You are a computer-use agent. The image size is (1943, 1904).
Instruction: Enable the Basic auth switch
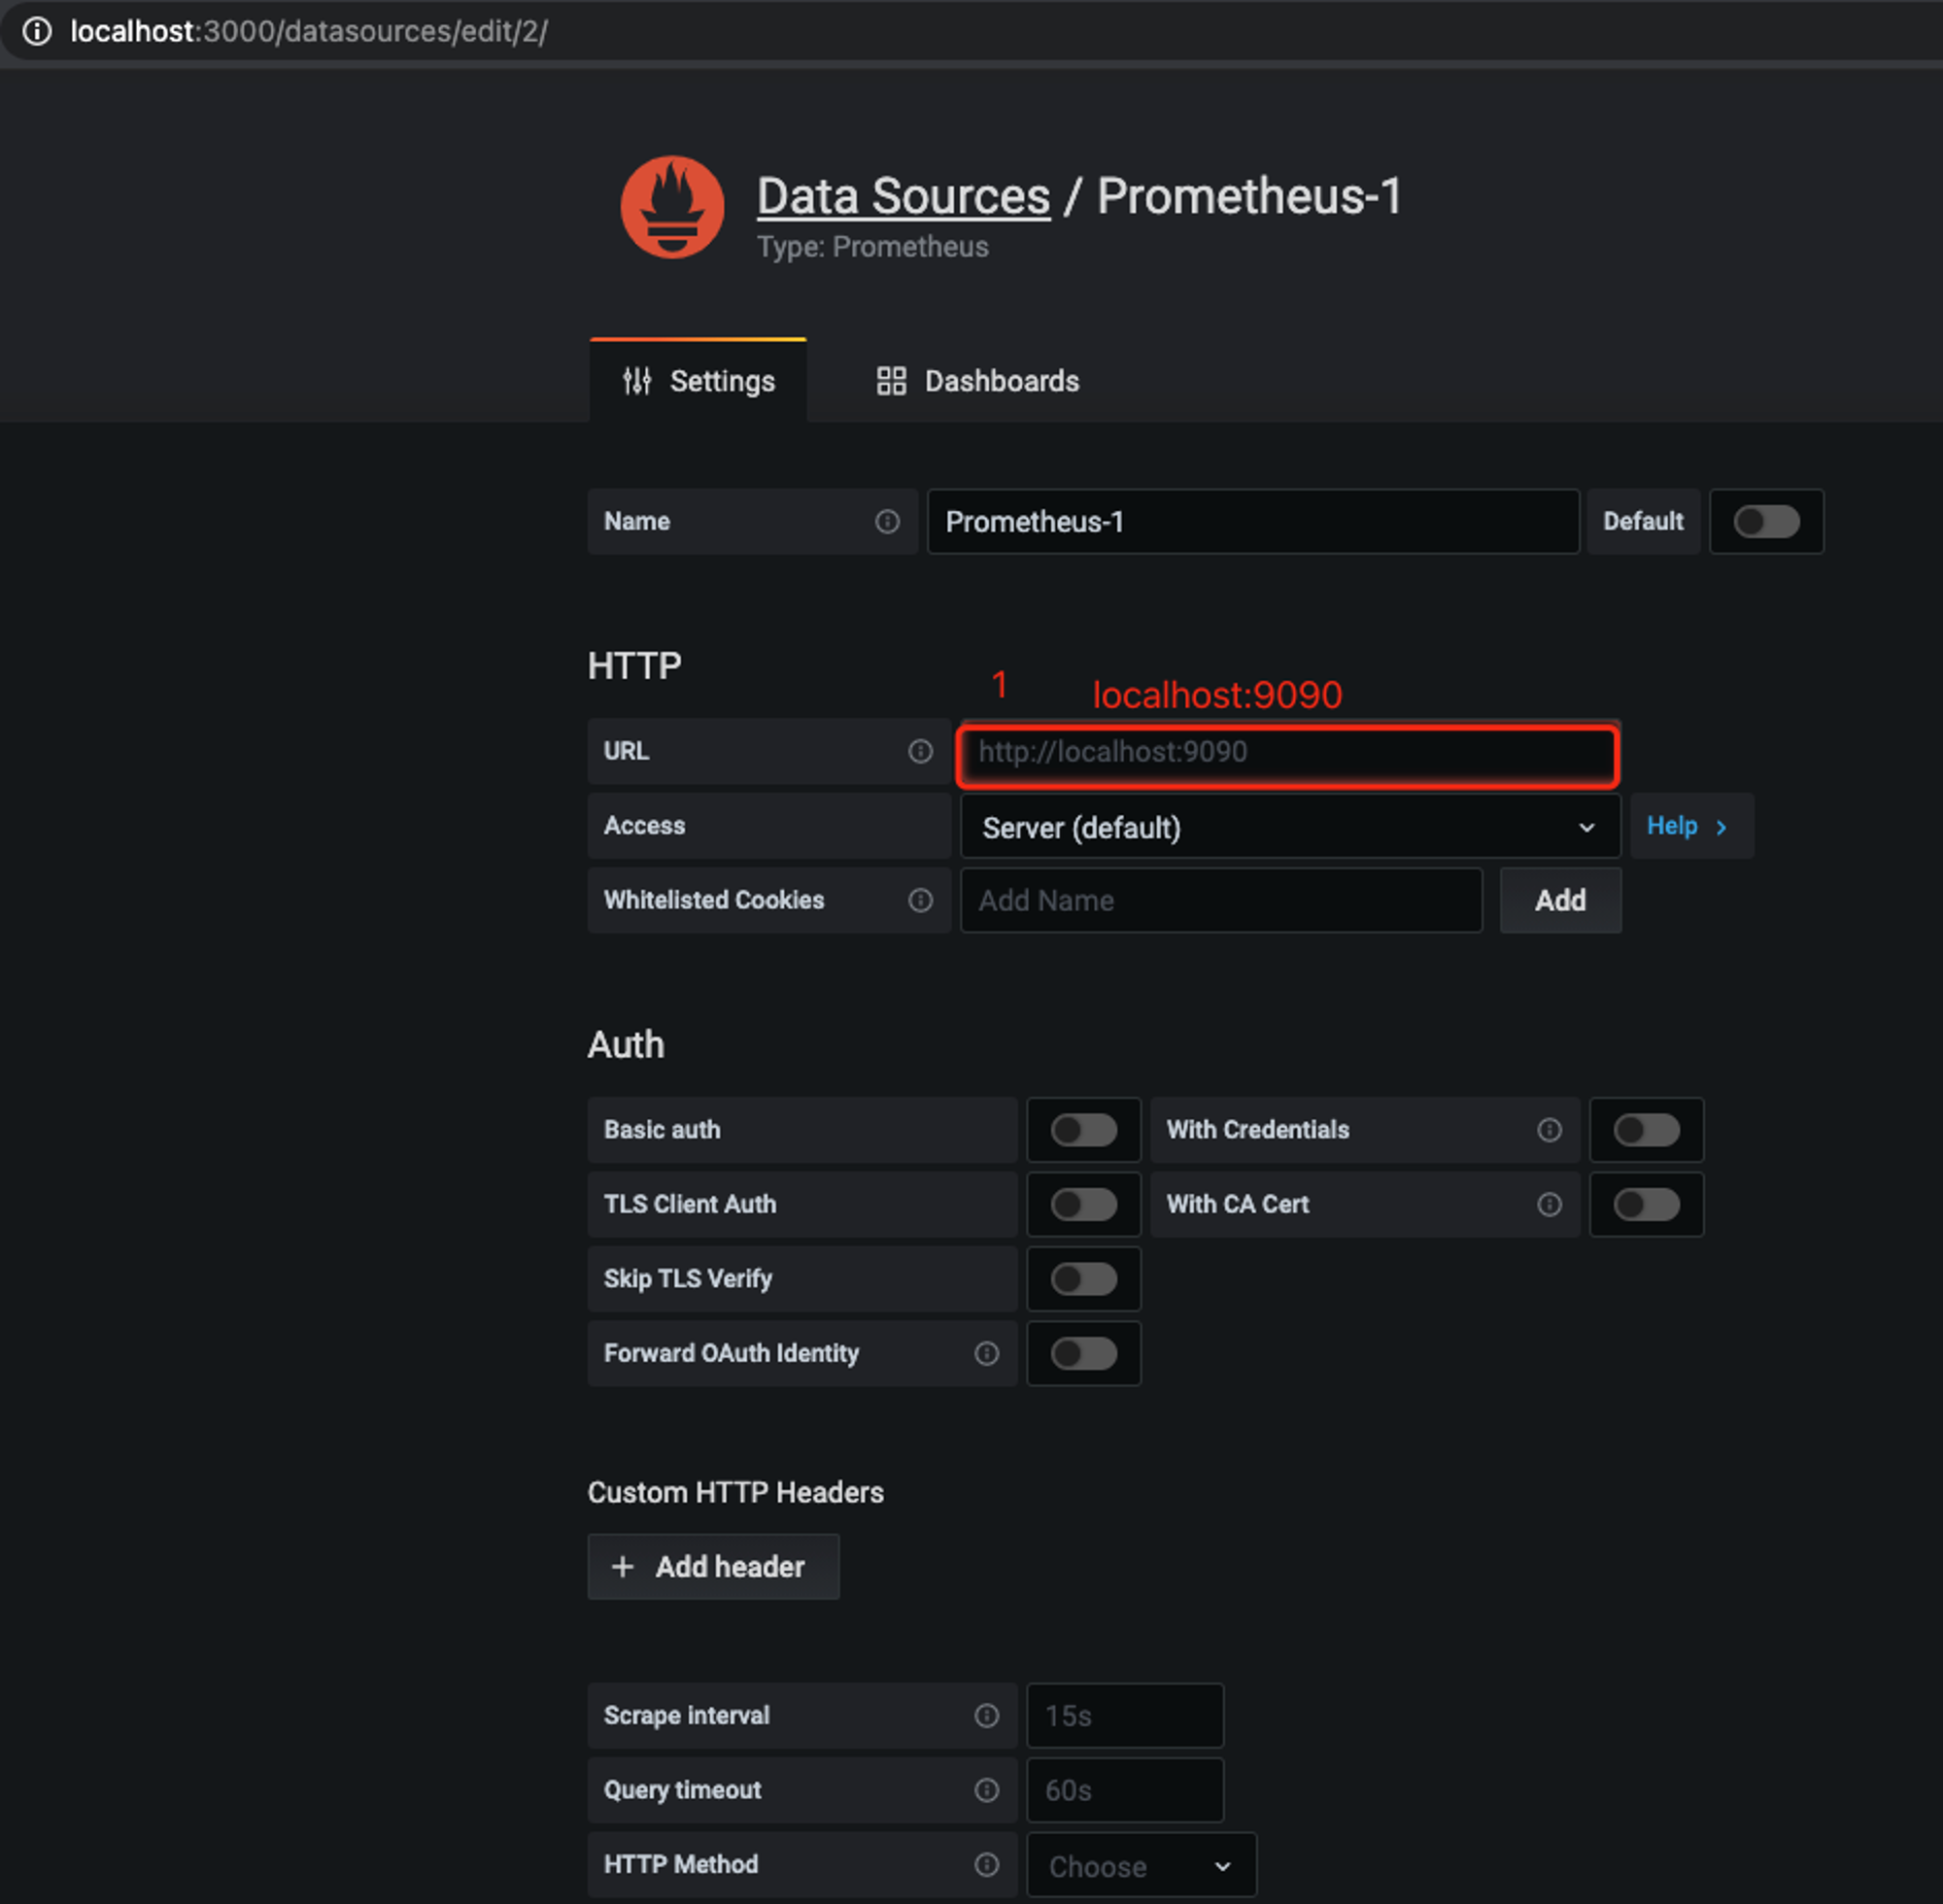click(x=1084, y=1130)
